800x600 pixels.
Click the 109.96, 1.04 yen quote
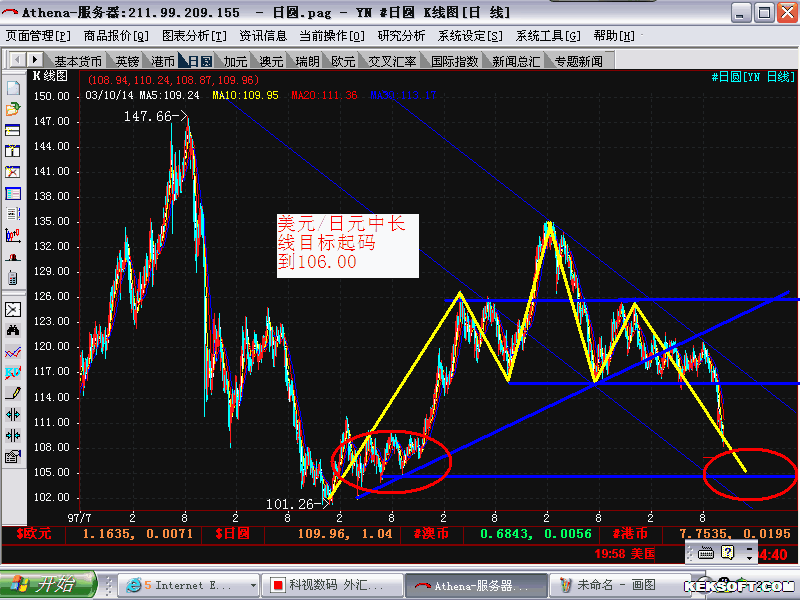[x=345, y=534]
